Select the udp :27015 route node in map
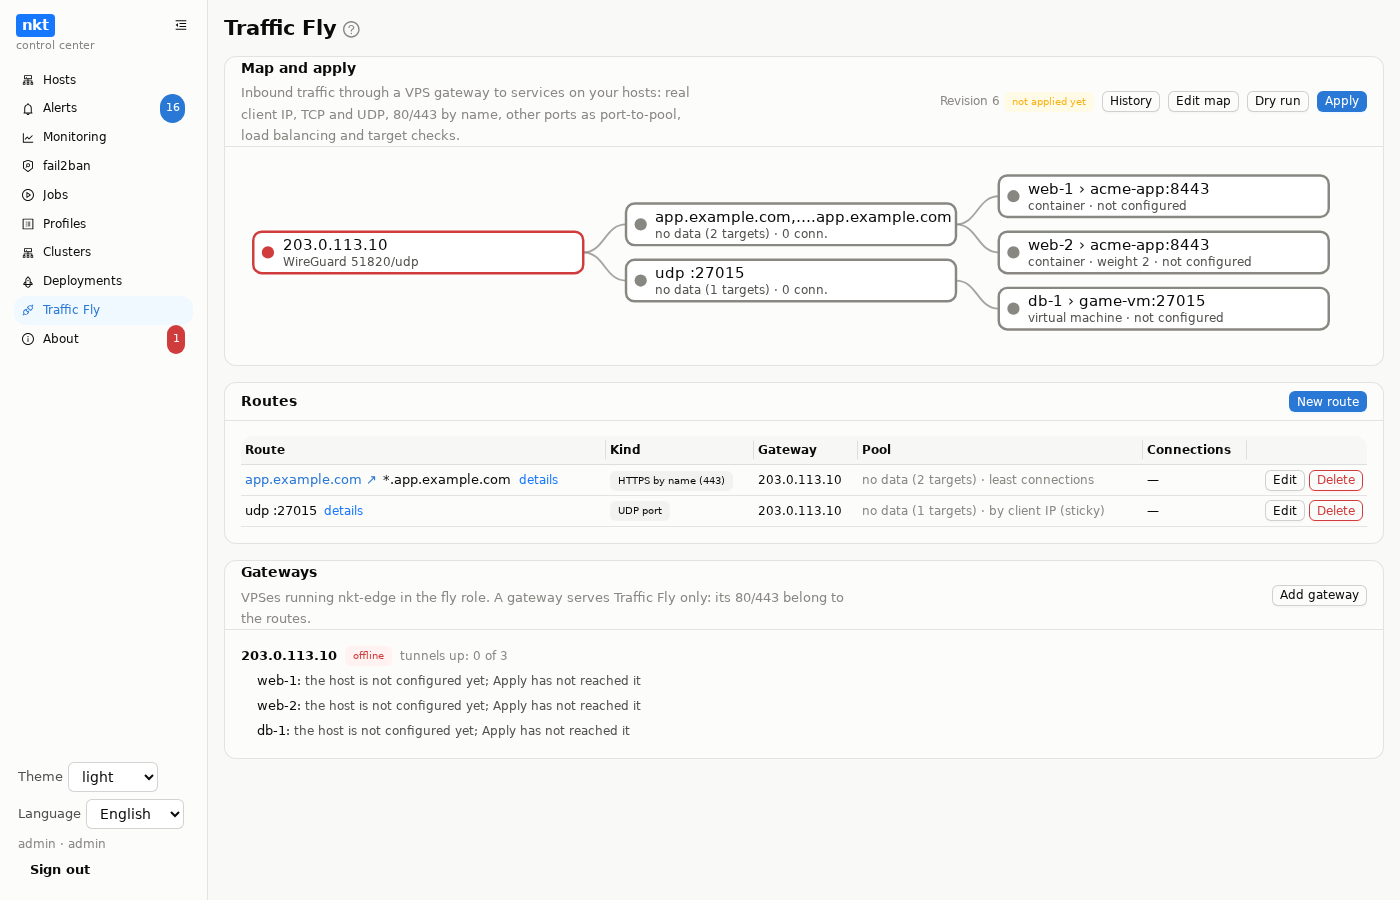1400x900 pixels. [791, 280]
